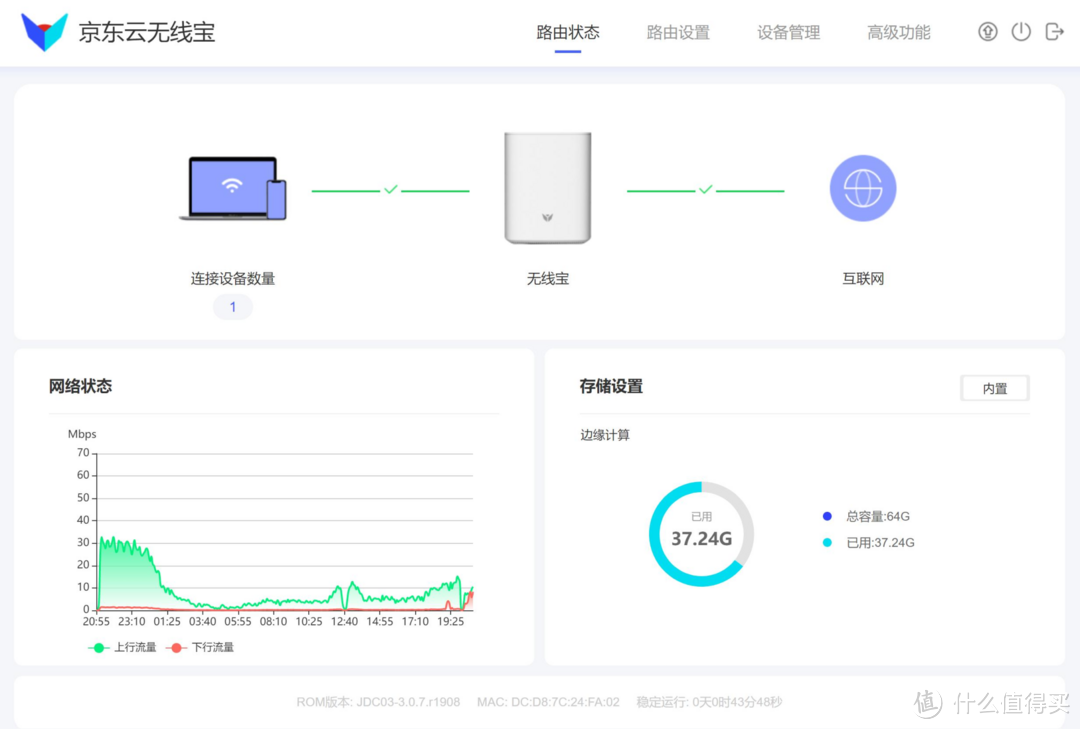Click the 互联网 globe icon

[x=862, y=187]
